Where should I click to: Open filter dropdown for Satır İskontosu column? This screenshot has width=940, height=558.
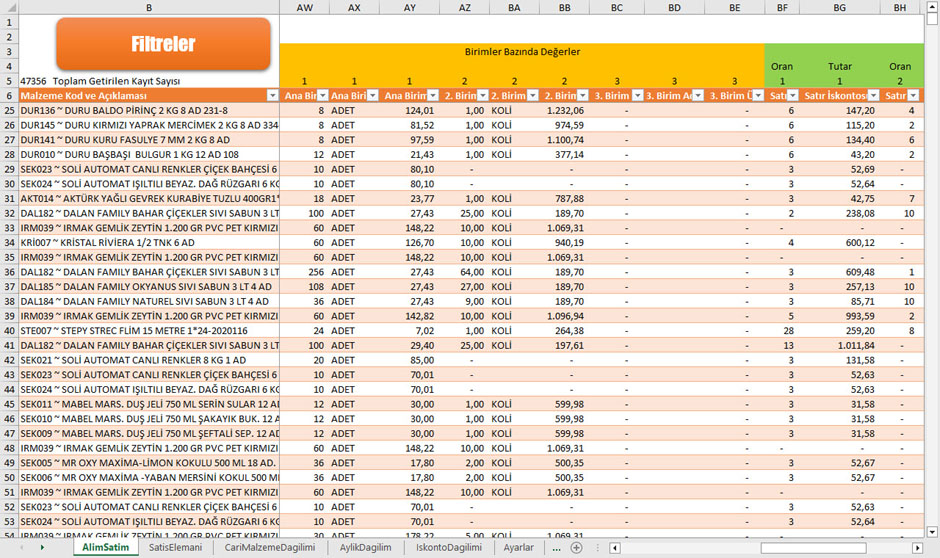tap(873, 96)
